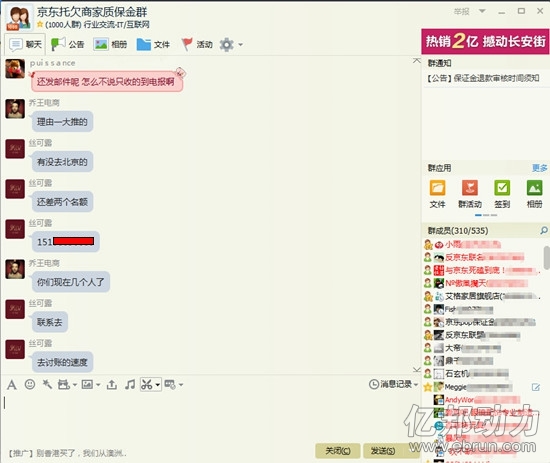Click the pink message bubble 还发邮件呢

[107, 81]
